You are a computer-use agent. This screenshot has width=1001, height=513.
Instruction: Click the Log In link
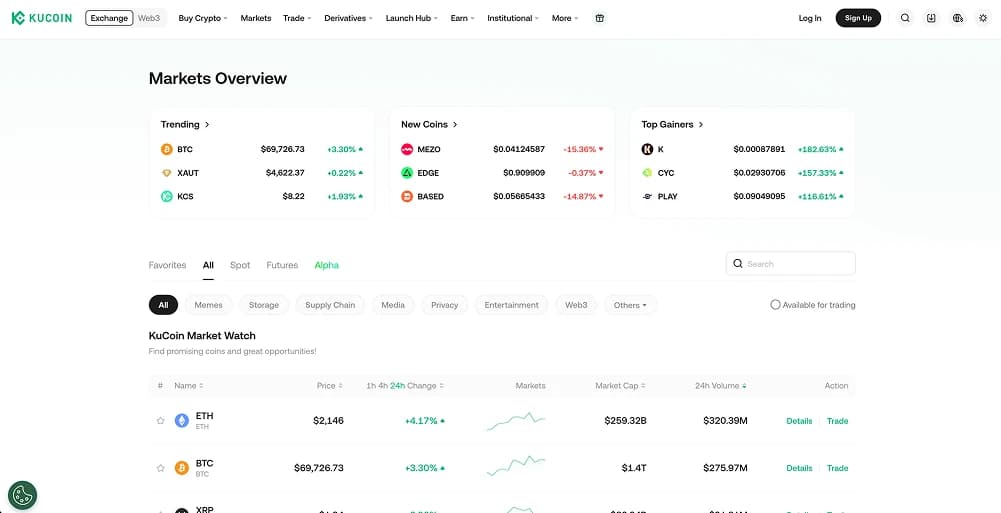(x=810, y=18)
